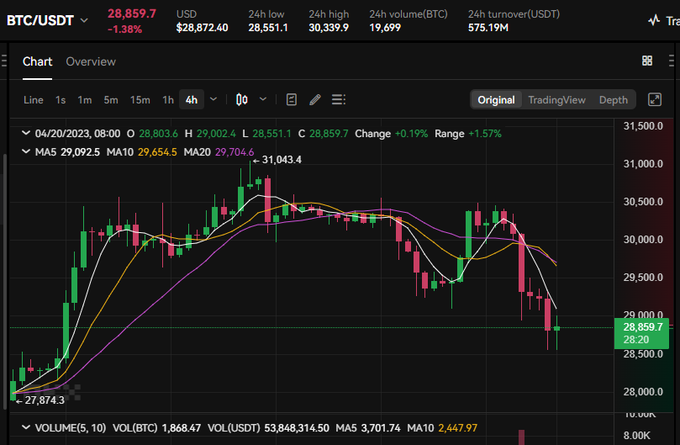Viewport: 680px width, 445px height.
Task: Click the last price 28,859.7 in header
Action: click(x=132, y=14)
